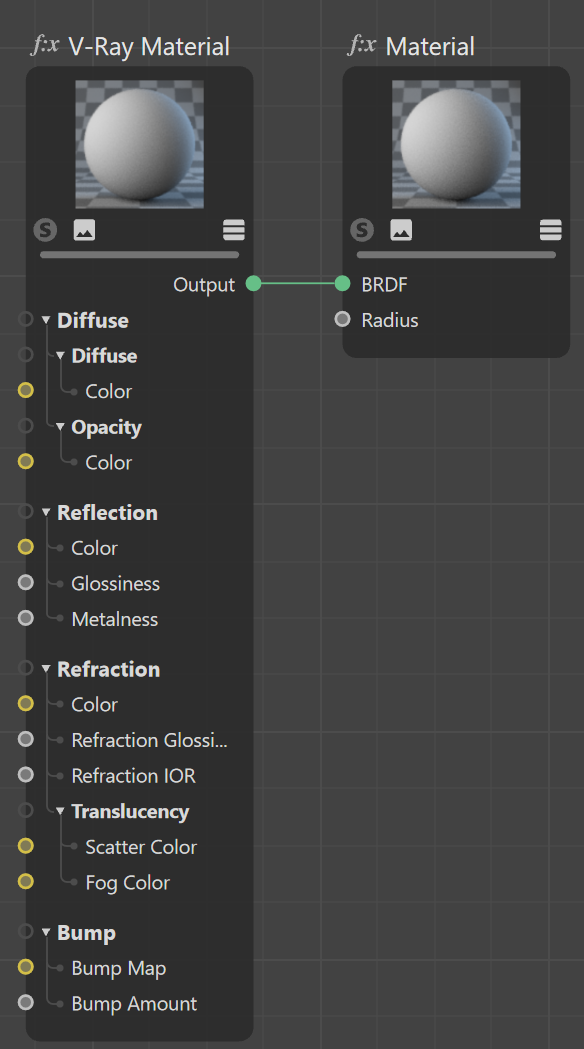
Task: Click the Glossiness label
Action: click(x=116, y=584)
